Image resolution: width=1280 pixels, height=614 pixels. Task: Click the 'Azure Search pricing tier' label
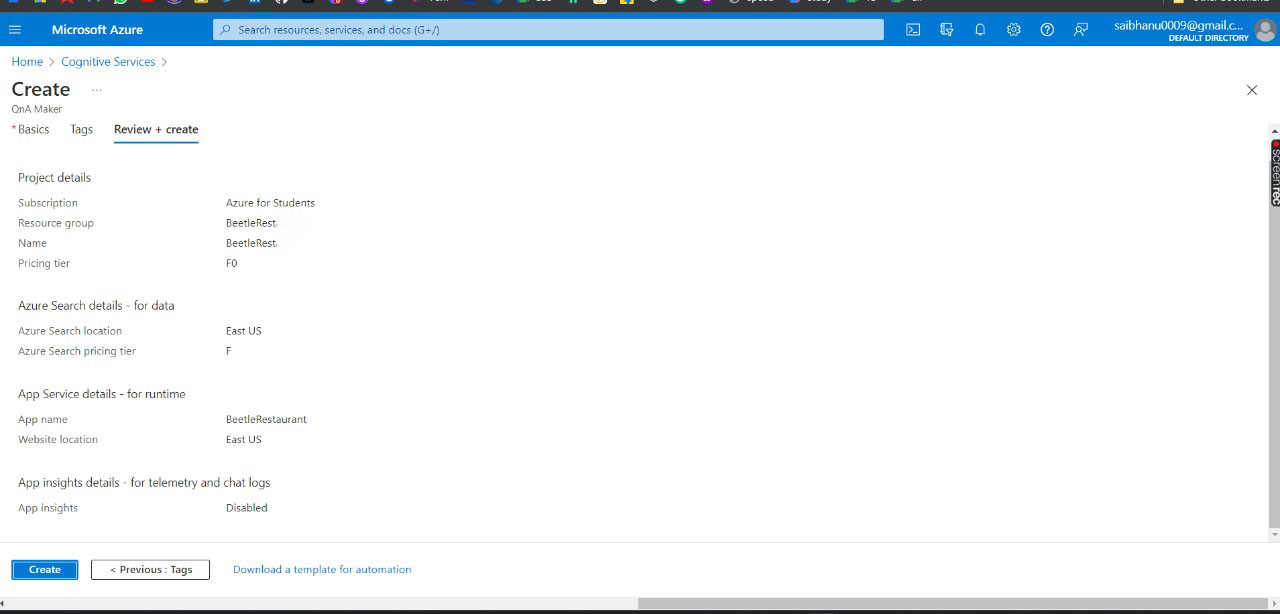(77, 351)
